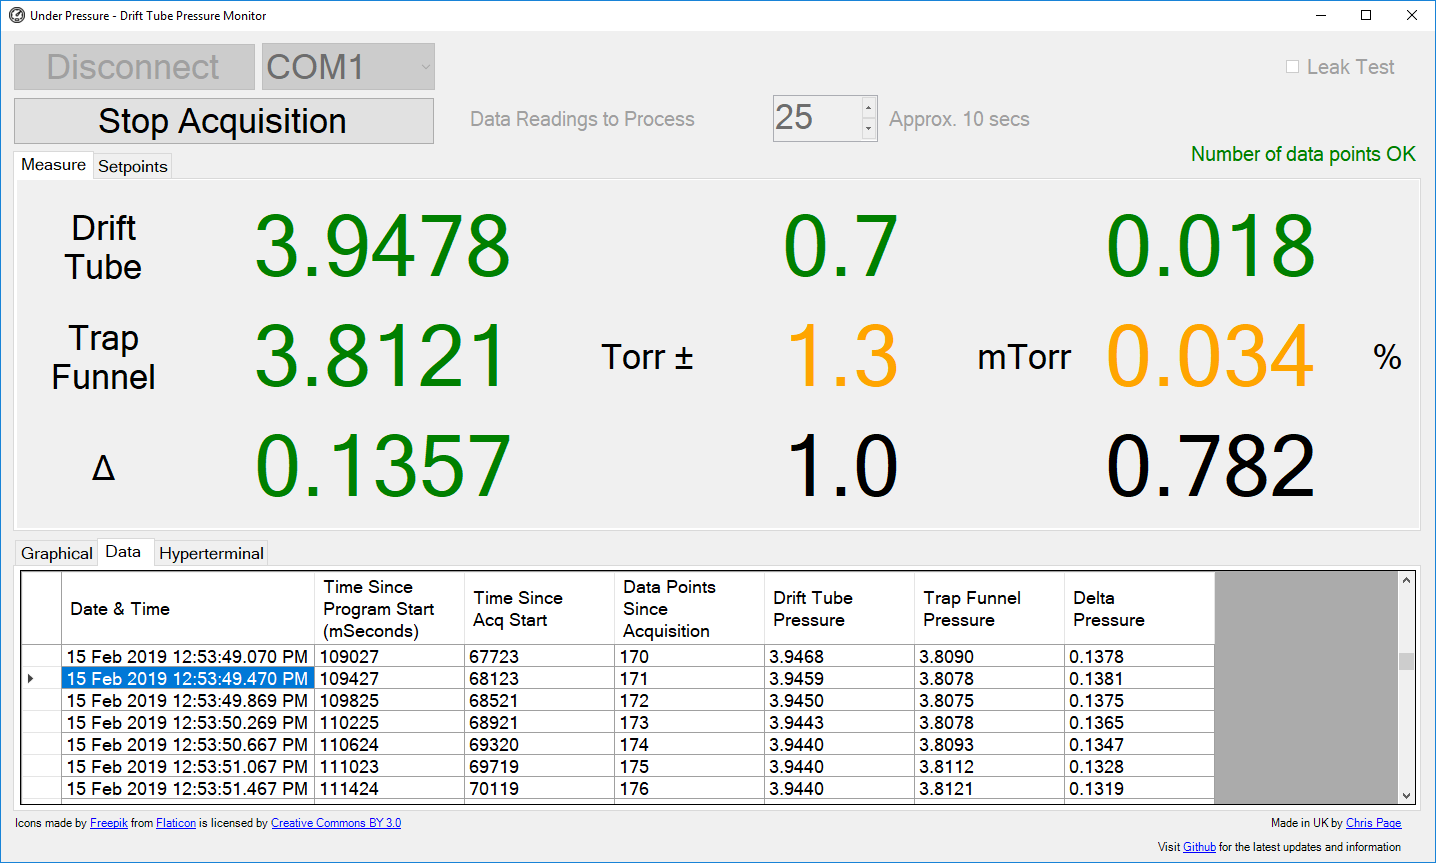Select cell 15 Feb 2019 12:53:51.467 PM

[x=188, y=788]
